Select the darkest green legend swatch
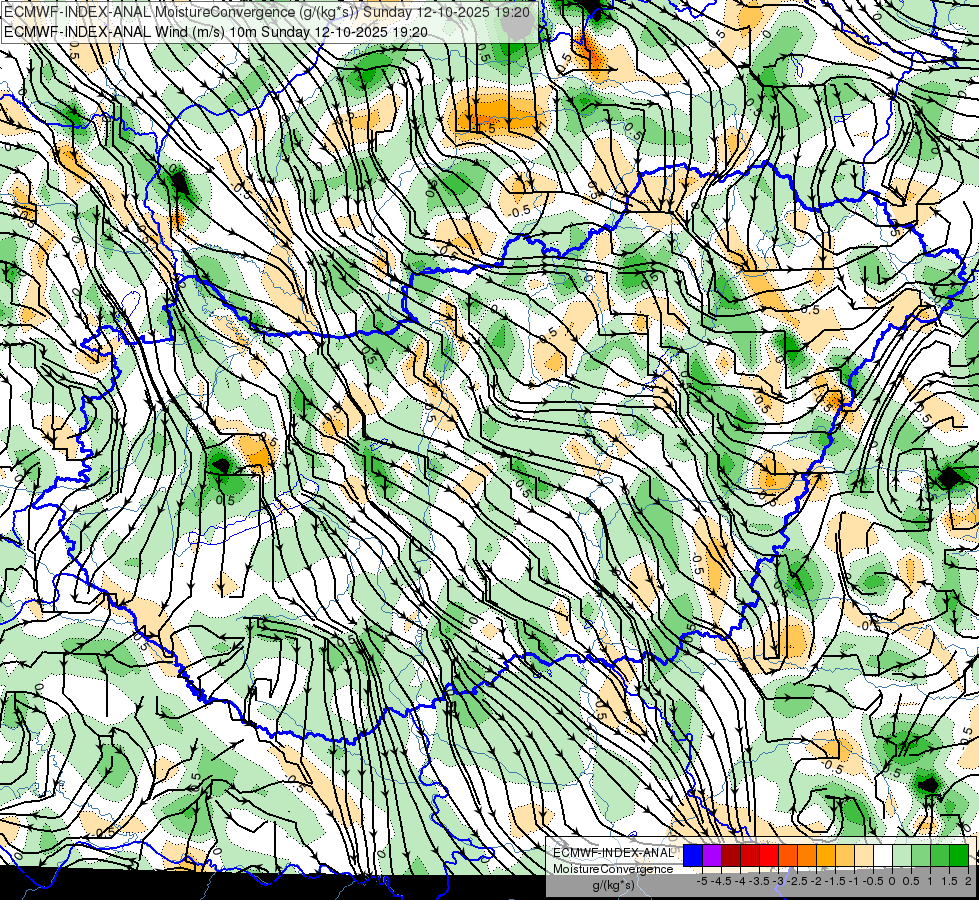 pyautogui.click(x=959, y=855)
